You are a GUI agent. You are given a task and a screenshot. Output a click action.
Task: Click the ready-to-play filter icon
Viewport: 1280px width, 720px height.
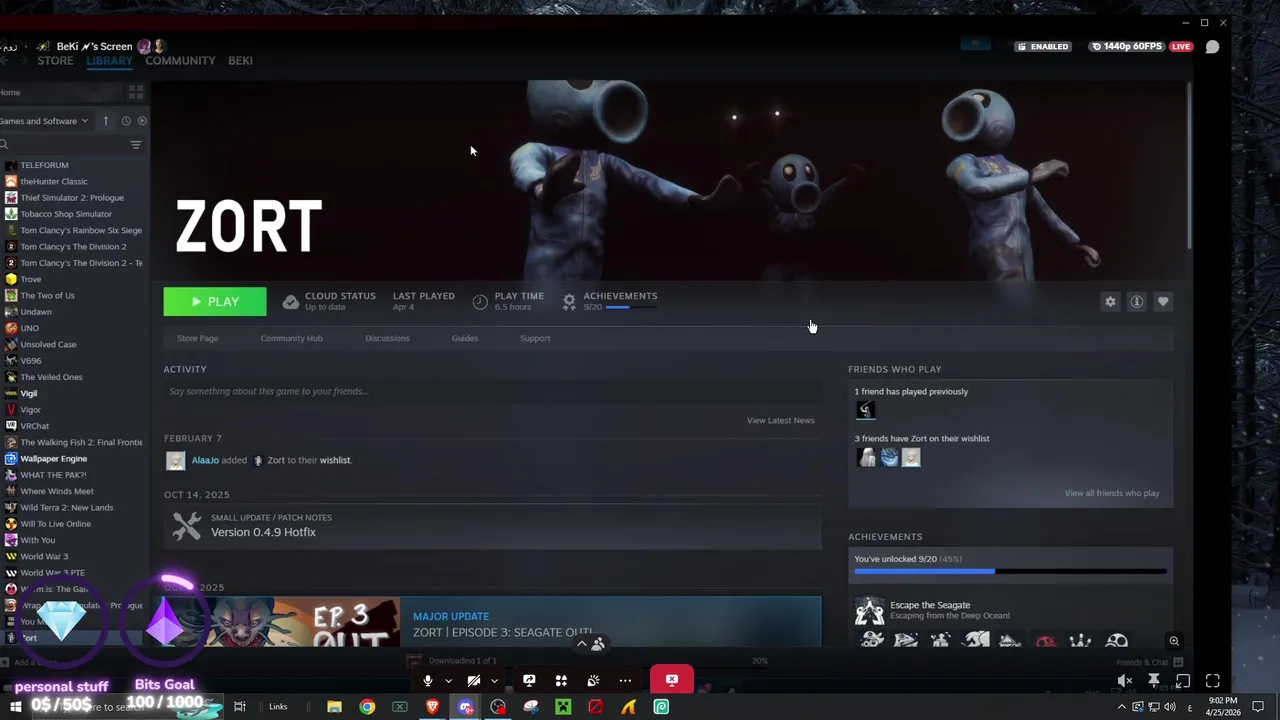click(142, 121)
